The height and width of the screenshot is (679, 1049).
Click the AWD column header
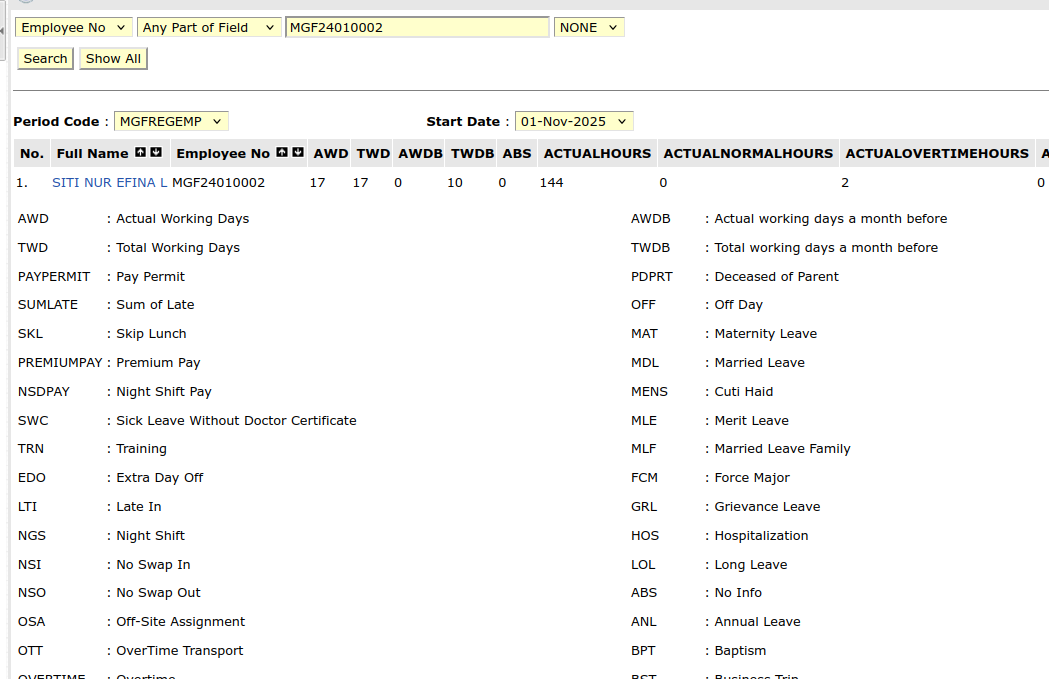click(330, 154)
